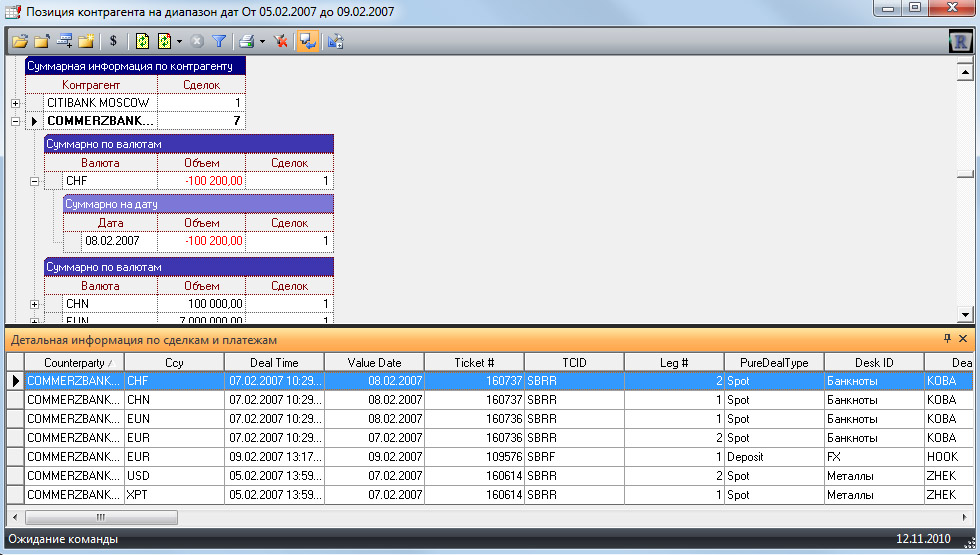Click the PureDealType column header
Image resolution: width=980 pixels, height=555 pixels.
coord(774,362)
